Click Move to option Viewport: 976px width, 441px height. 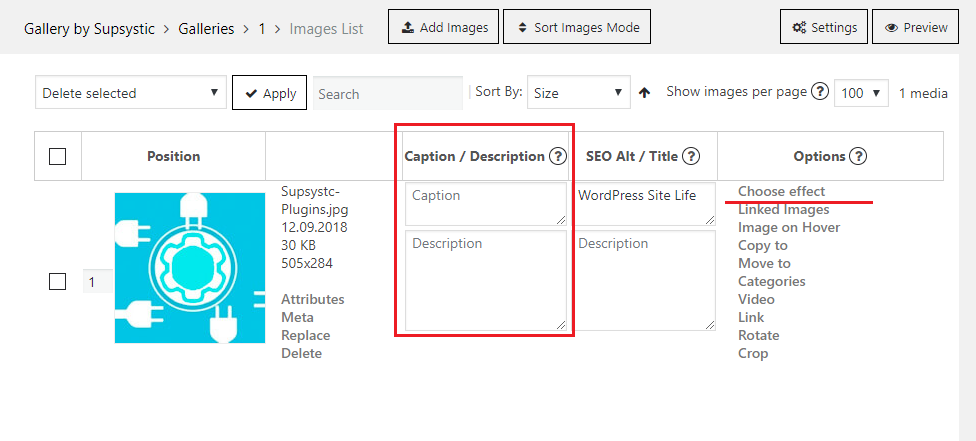click(764, 263)
